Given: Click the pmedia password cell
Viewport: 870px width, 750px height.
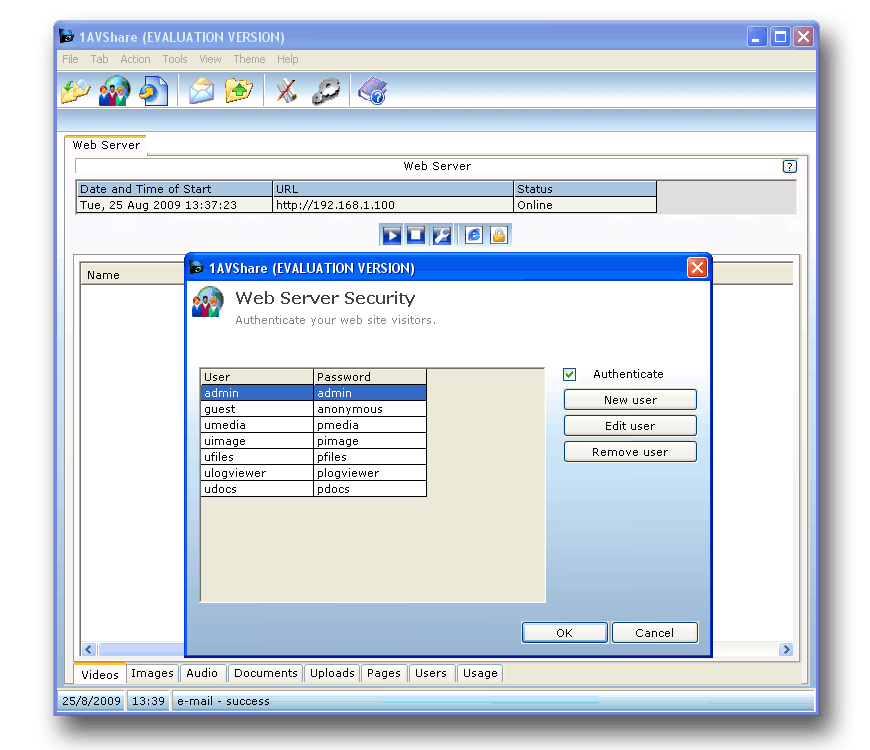Looking at the screenshot, I should (x=370, y=425).
